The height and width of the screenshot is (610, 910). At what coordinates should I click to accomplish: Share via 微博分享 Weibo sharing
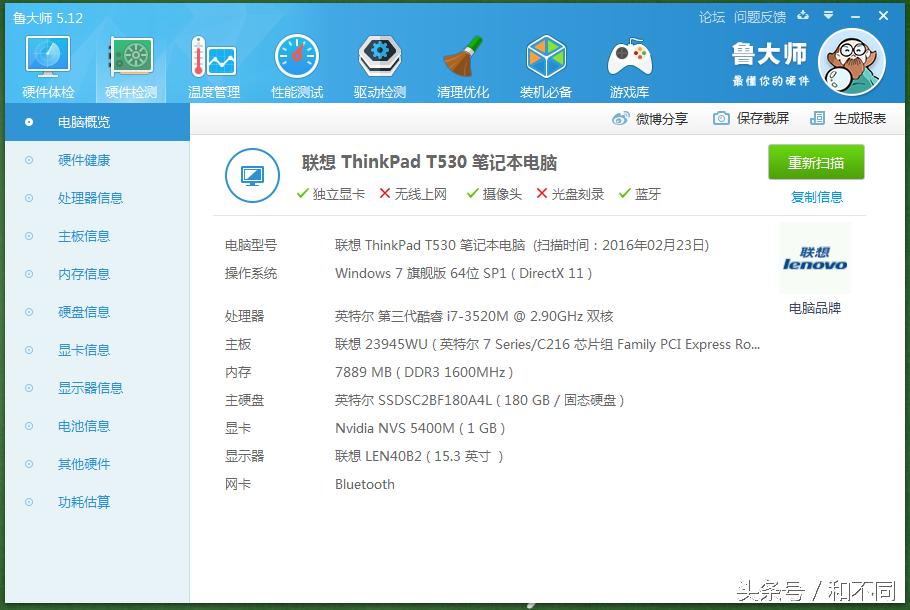tap(661, 118)
